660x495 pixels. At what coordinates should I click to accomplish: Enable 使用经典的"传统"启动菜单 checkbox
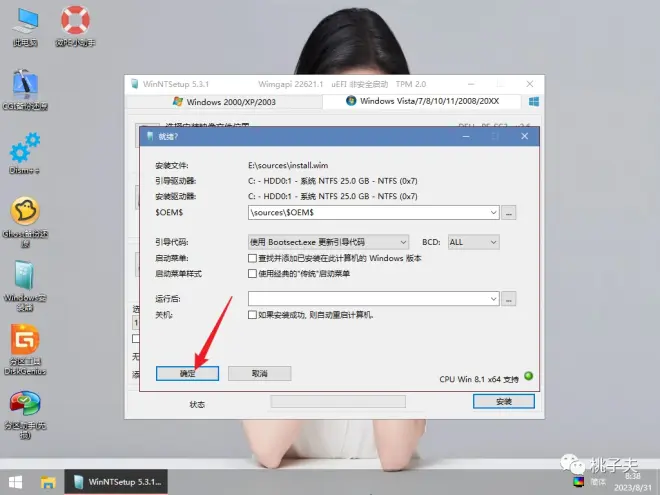click(x=252, y=274)
